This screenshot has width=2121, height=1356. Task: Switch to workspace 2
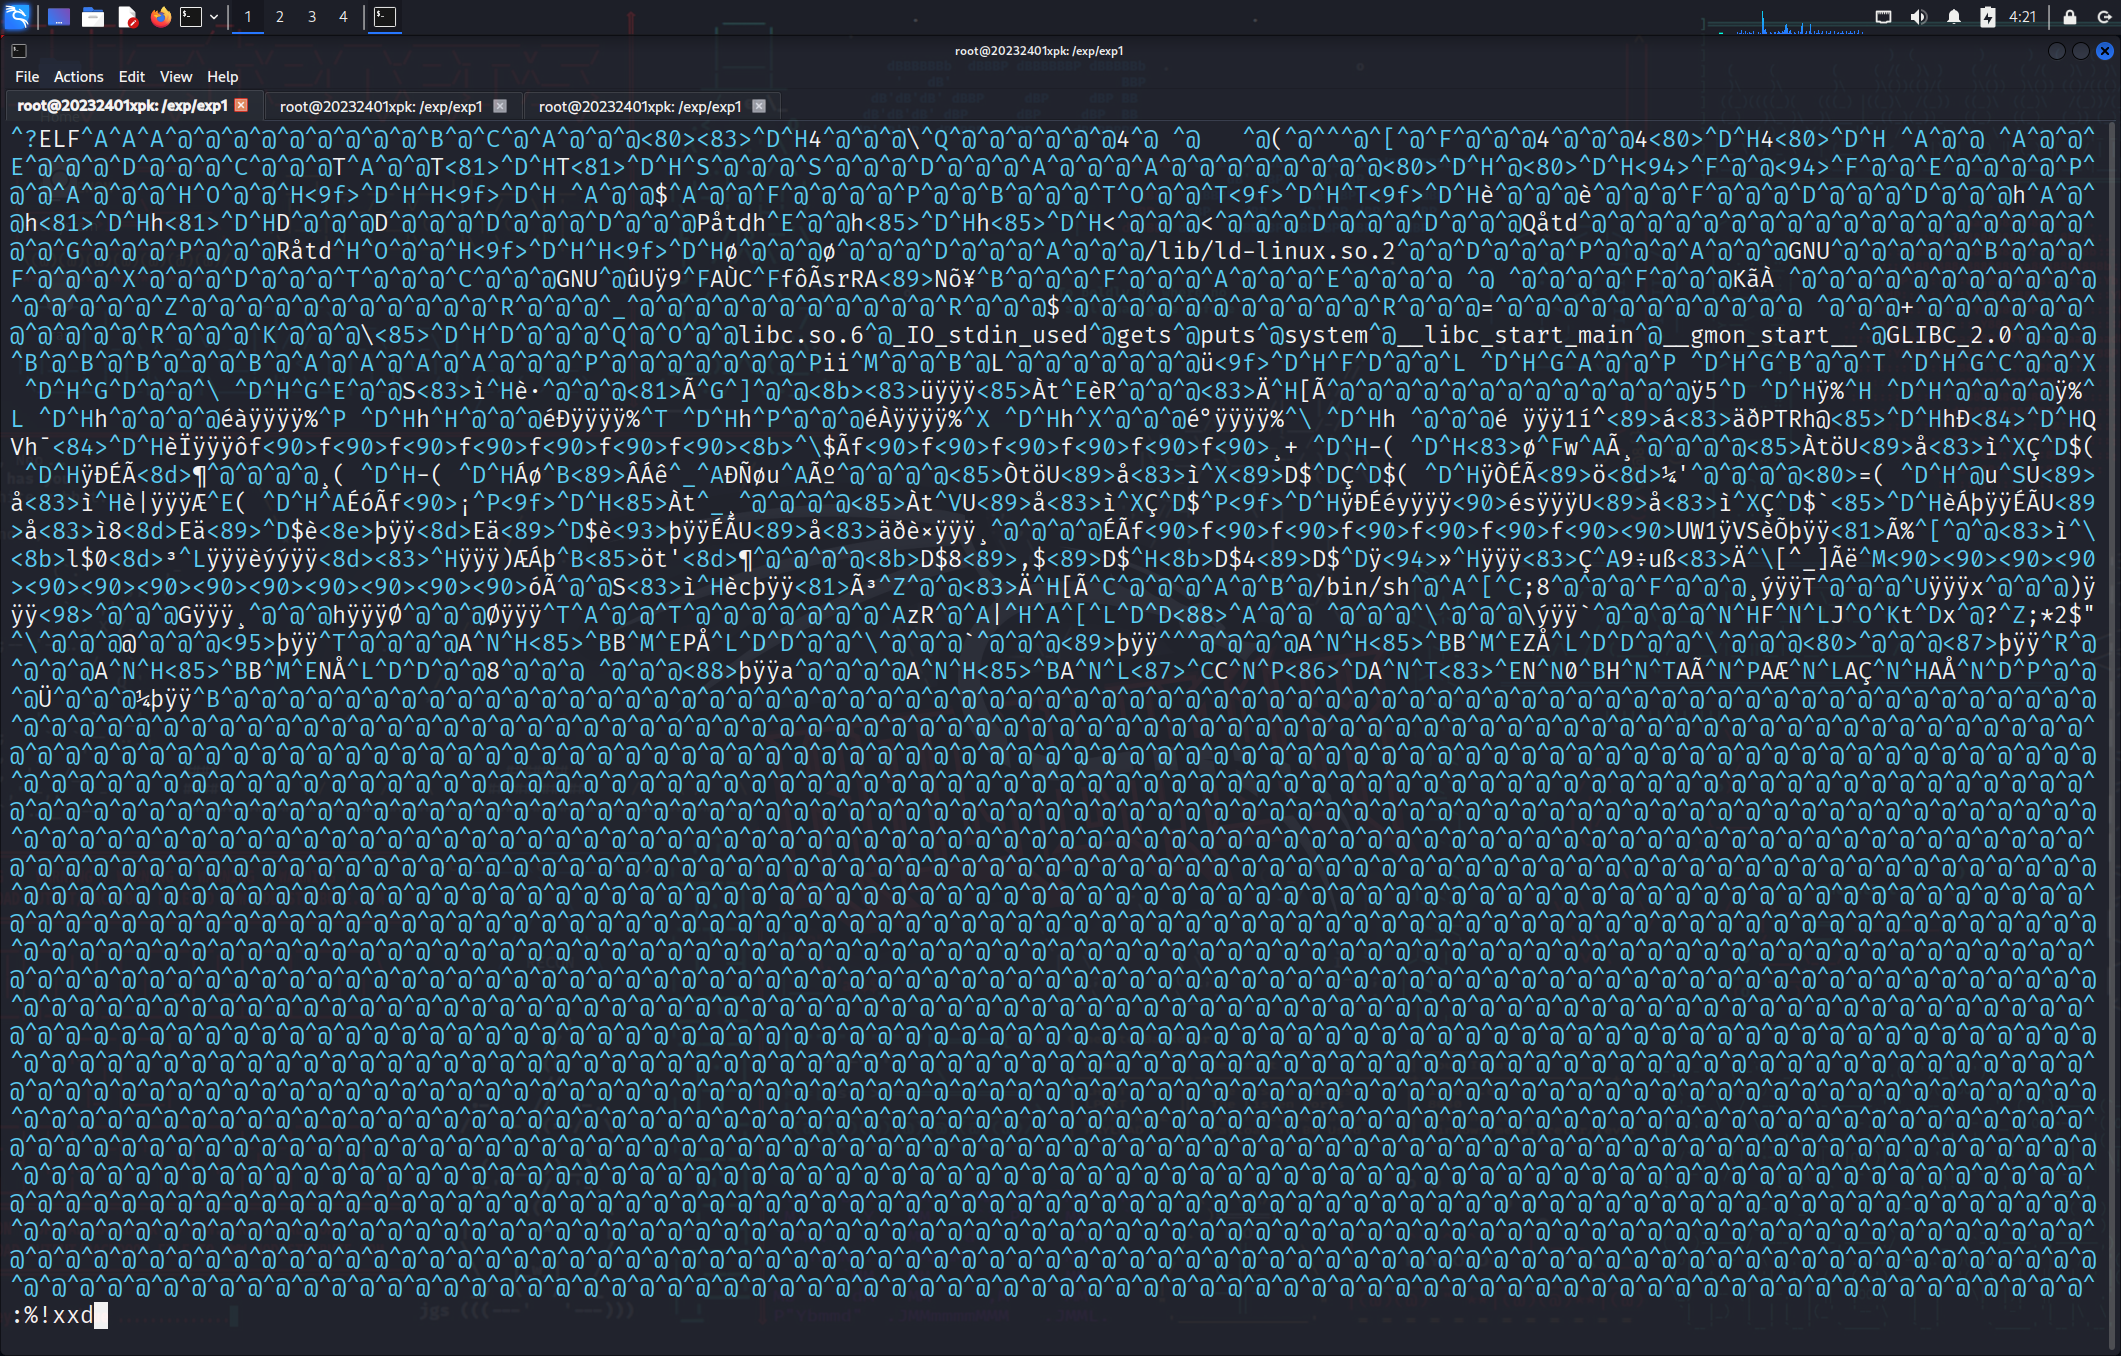pyautogui.click(x=280, y=17)
